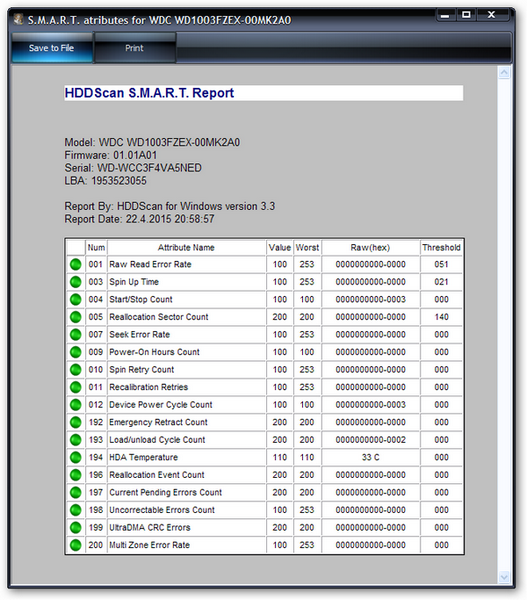Click green status icon for Raw Read Error Rate
Screen dimensions: 527x600
[76, 264]
